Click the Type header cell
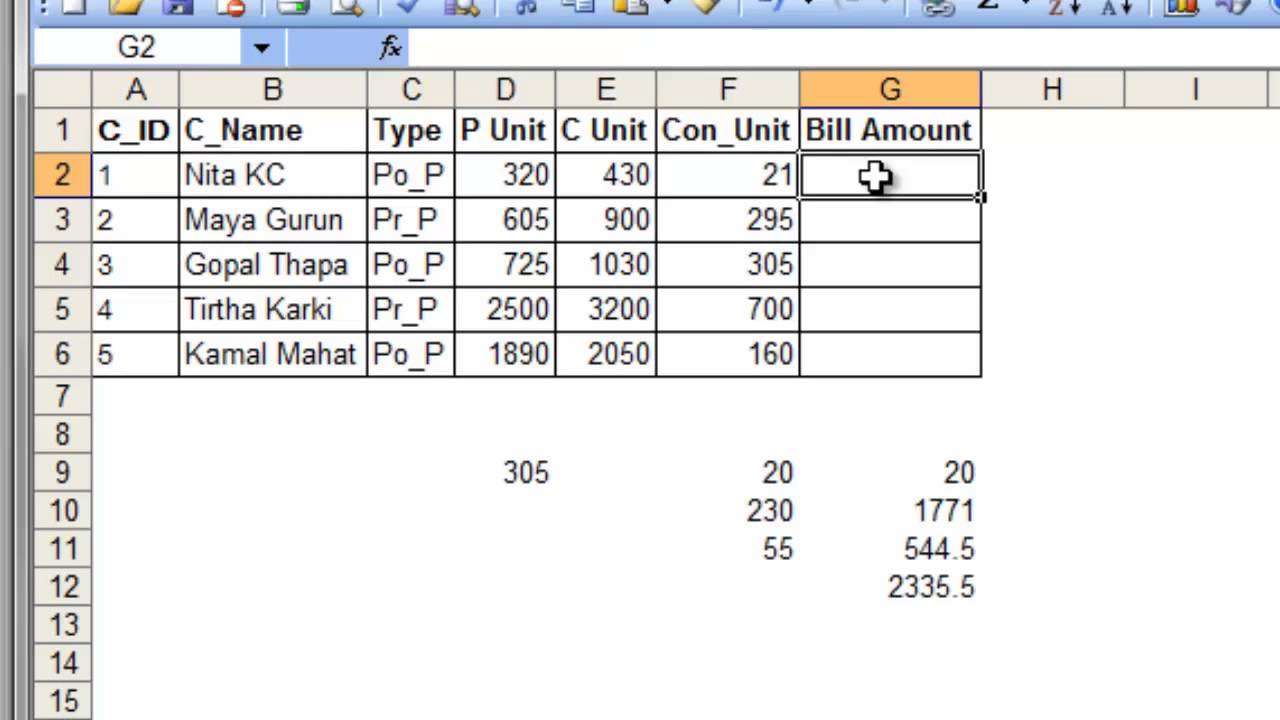The width and height of the screenshot is (1280, 720). [x=411, y=130]
